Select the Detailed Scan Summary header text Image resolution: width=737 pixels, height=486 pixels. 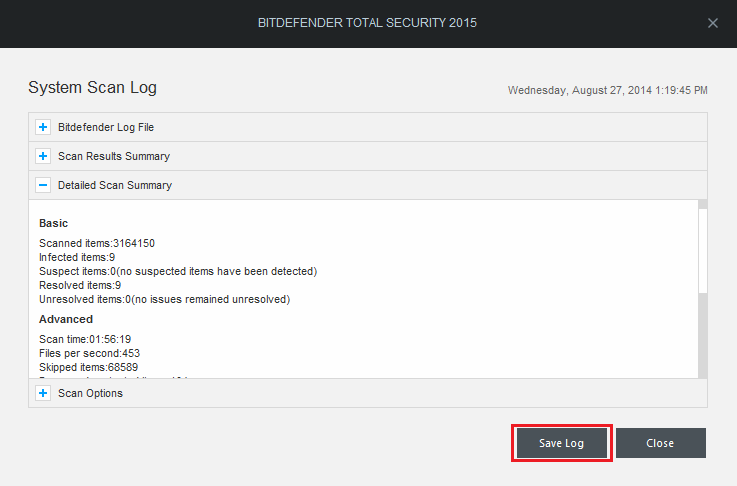click(x=115, y=186)
